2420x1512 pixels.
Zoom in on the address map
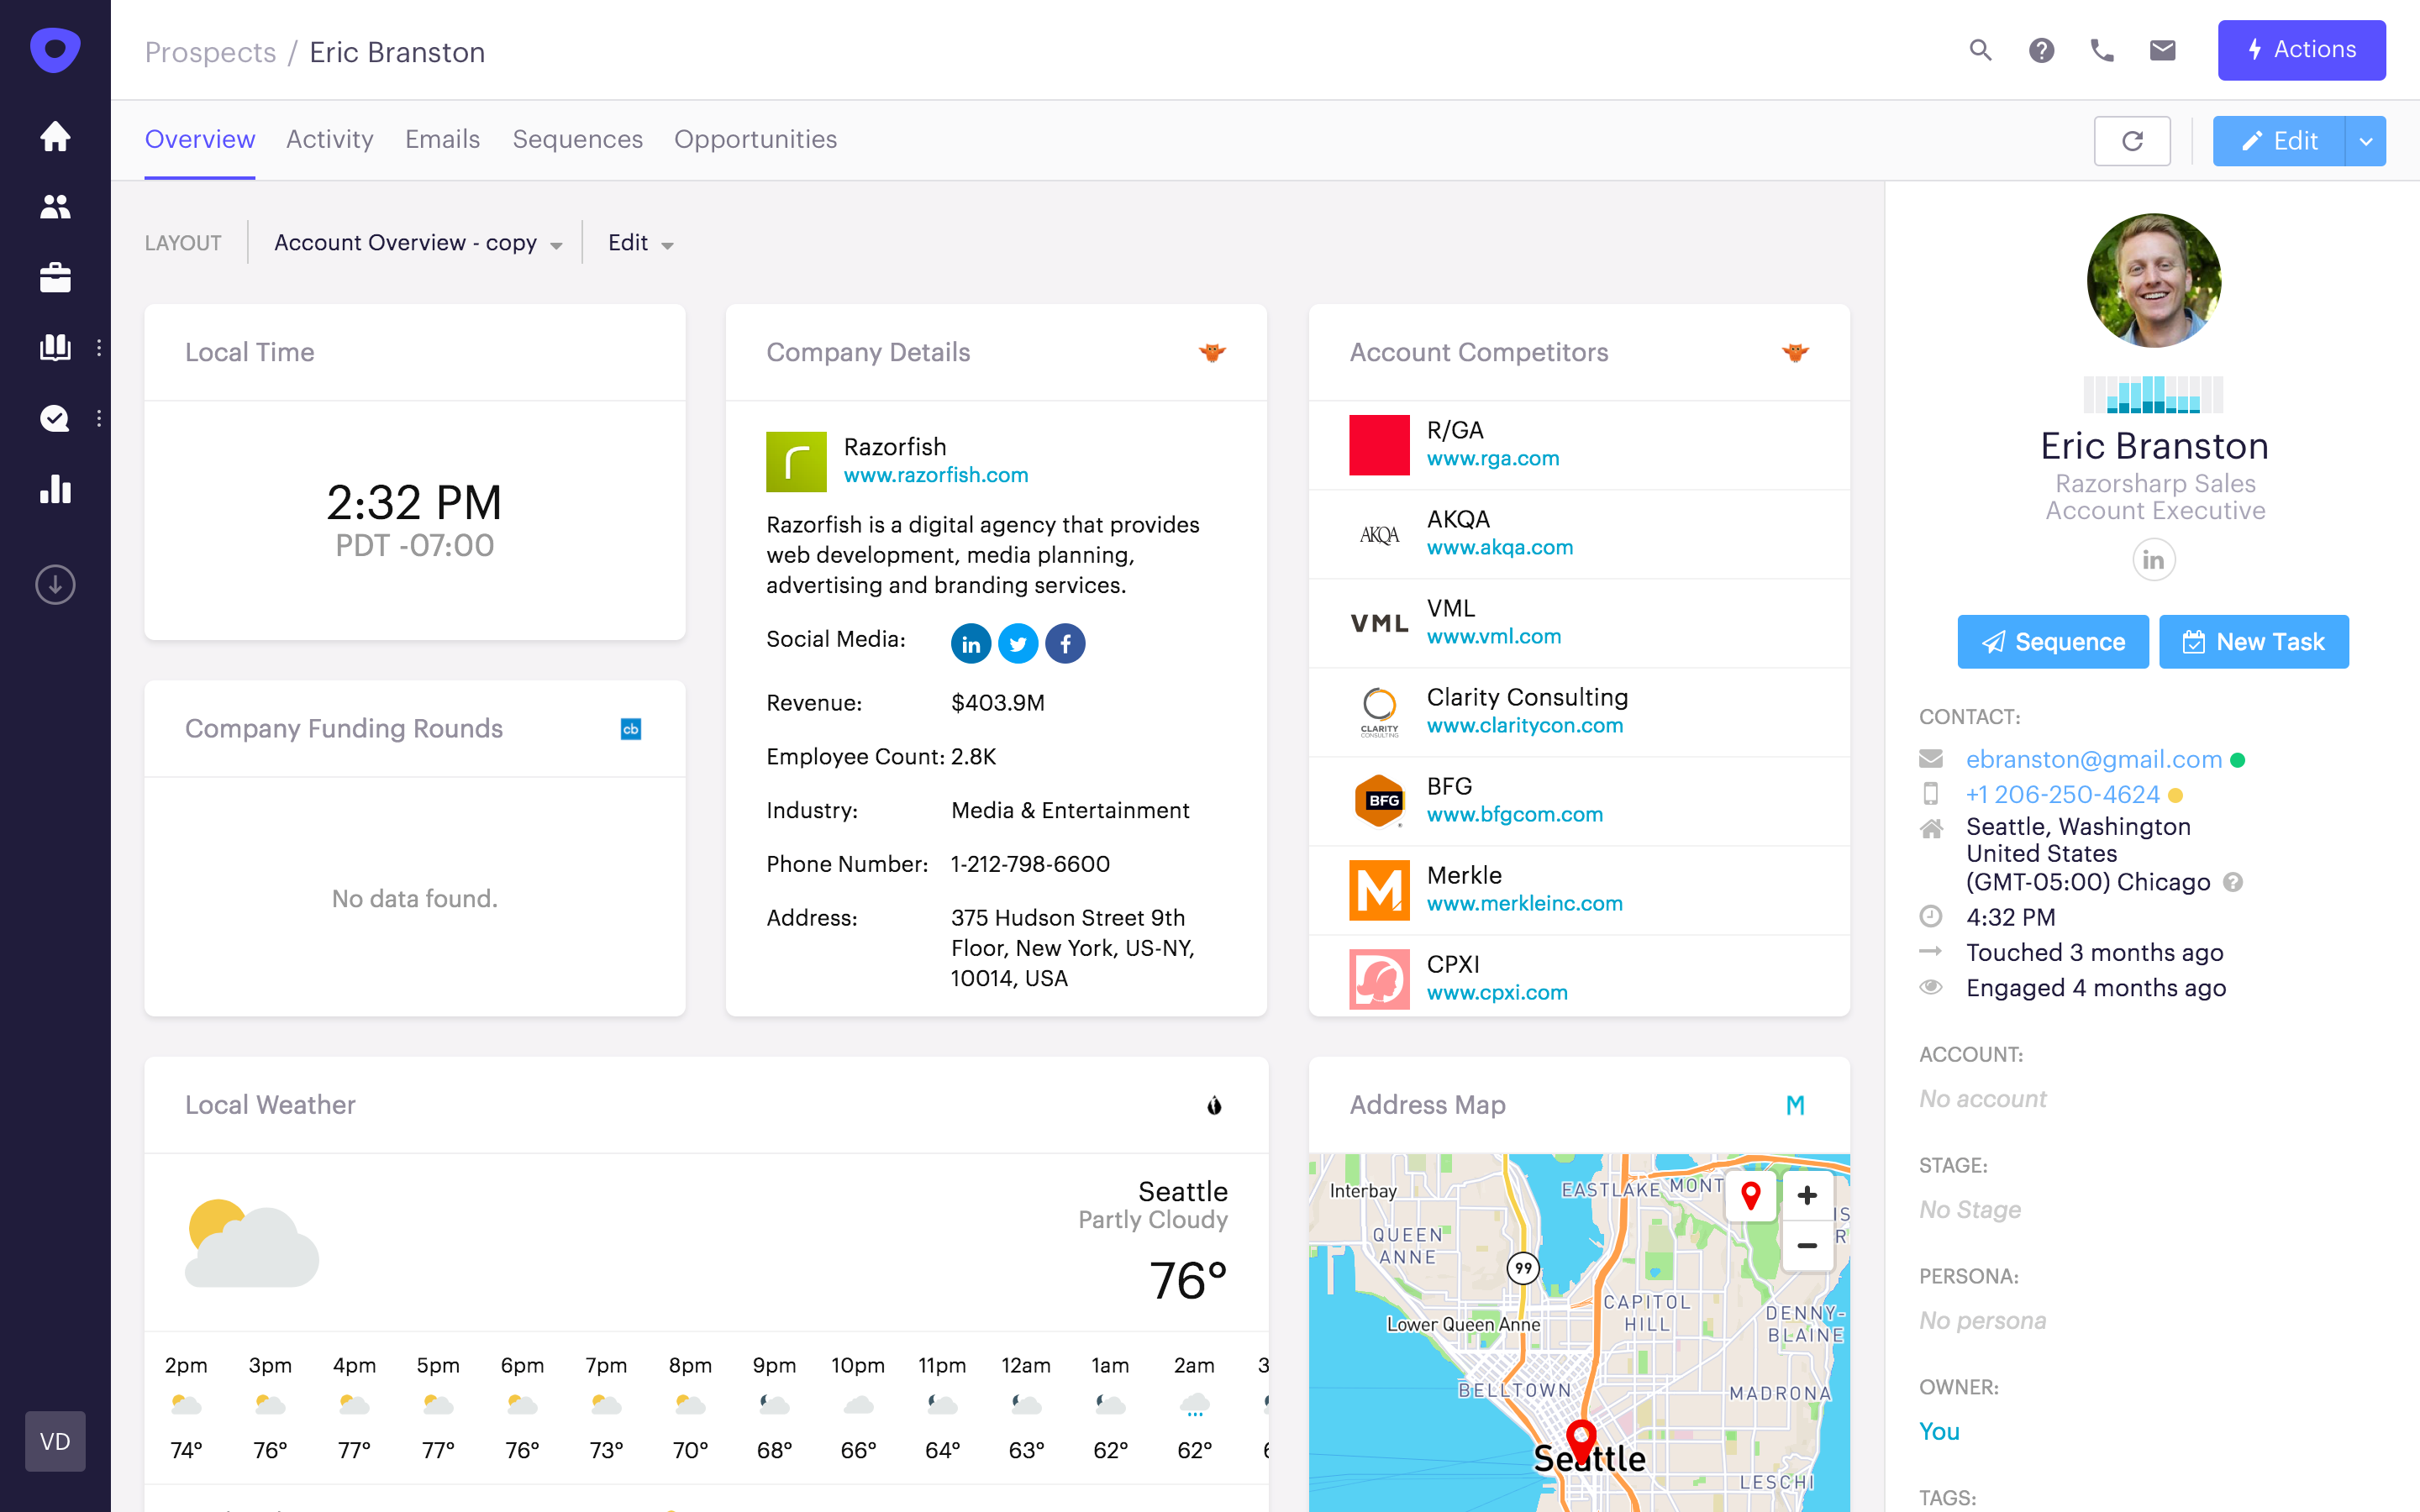[1806, 1196]
